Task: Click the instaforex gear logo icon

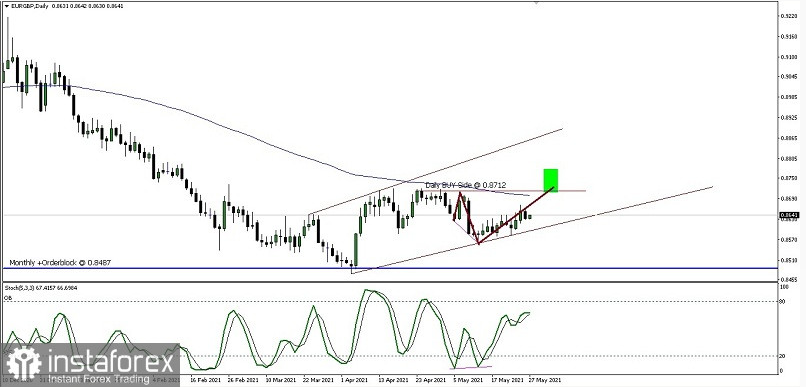Action: point(24,363)
